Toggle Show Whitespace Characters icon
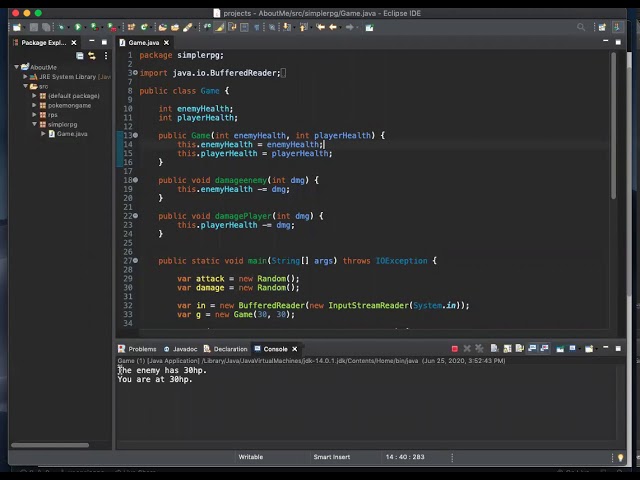Viewport: 640px width, 480px height. tap(257, 27)
